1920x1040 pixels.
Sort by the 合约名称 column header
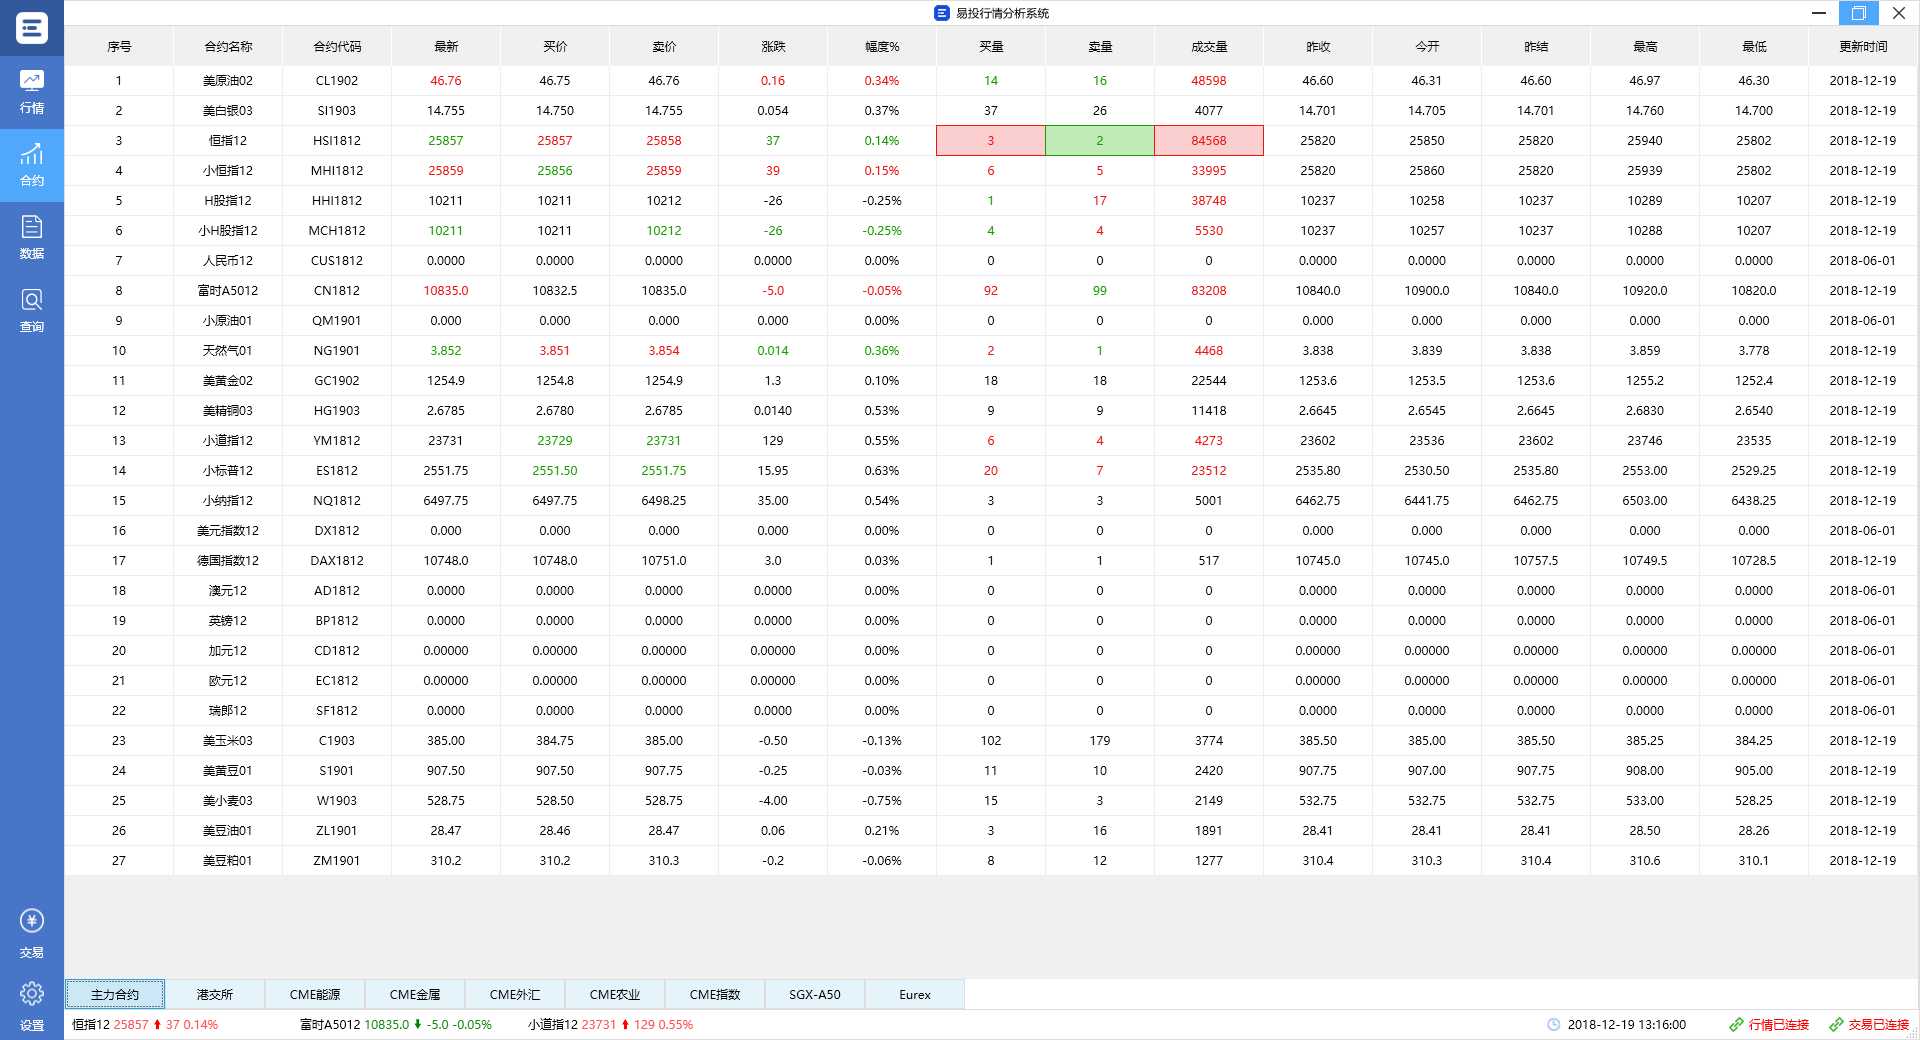coord(228,46)
